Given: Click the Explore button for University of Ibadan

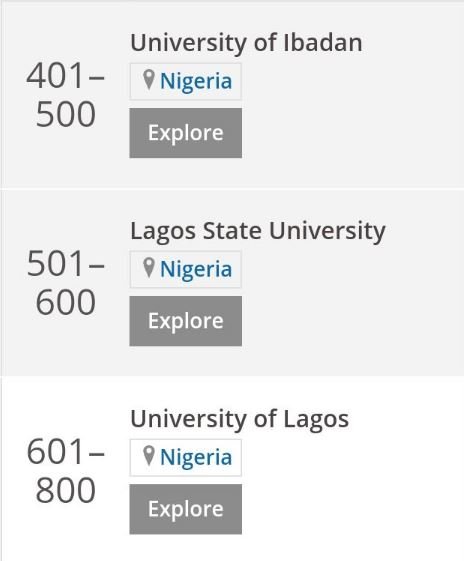Looking at the screenshot, I should pos(186,133).
